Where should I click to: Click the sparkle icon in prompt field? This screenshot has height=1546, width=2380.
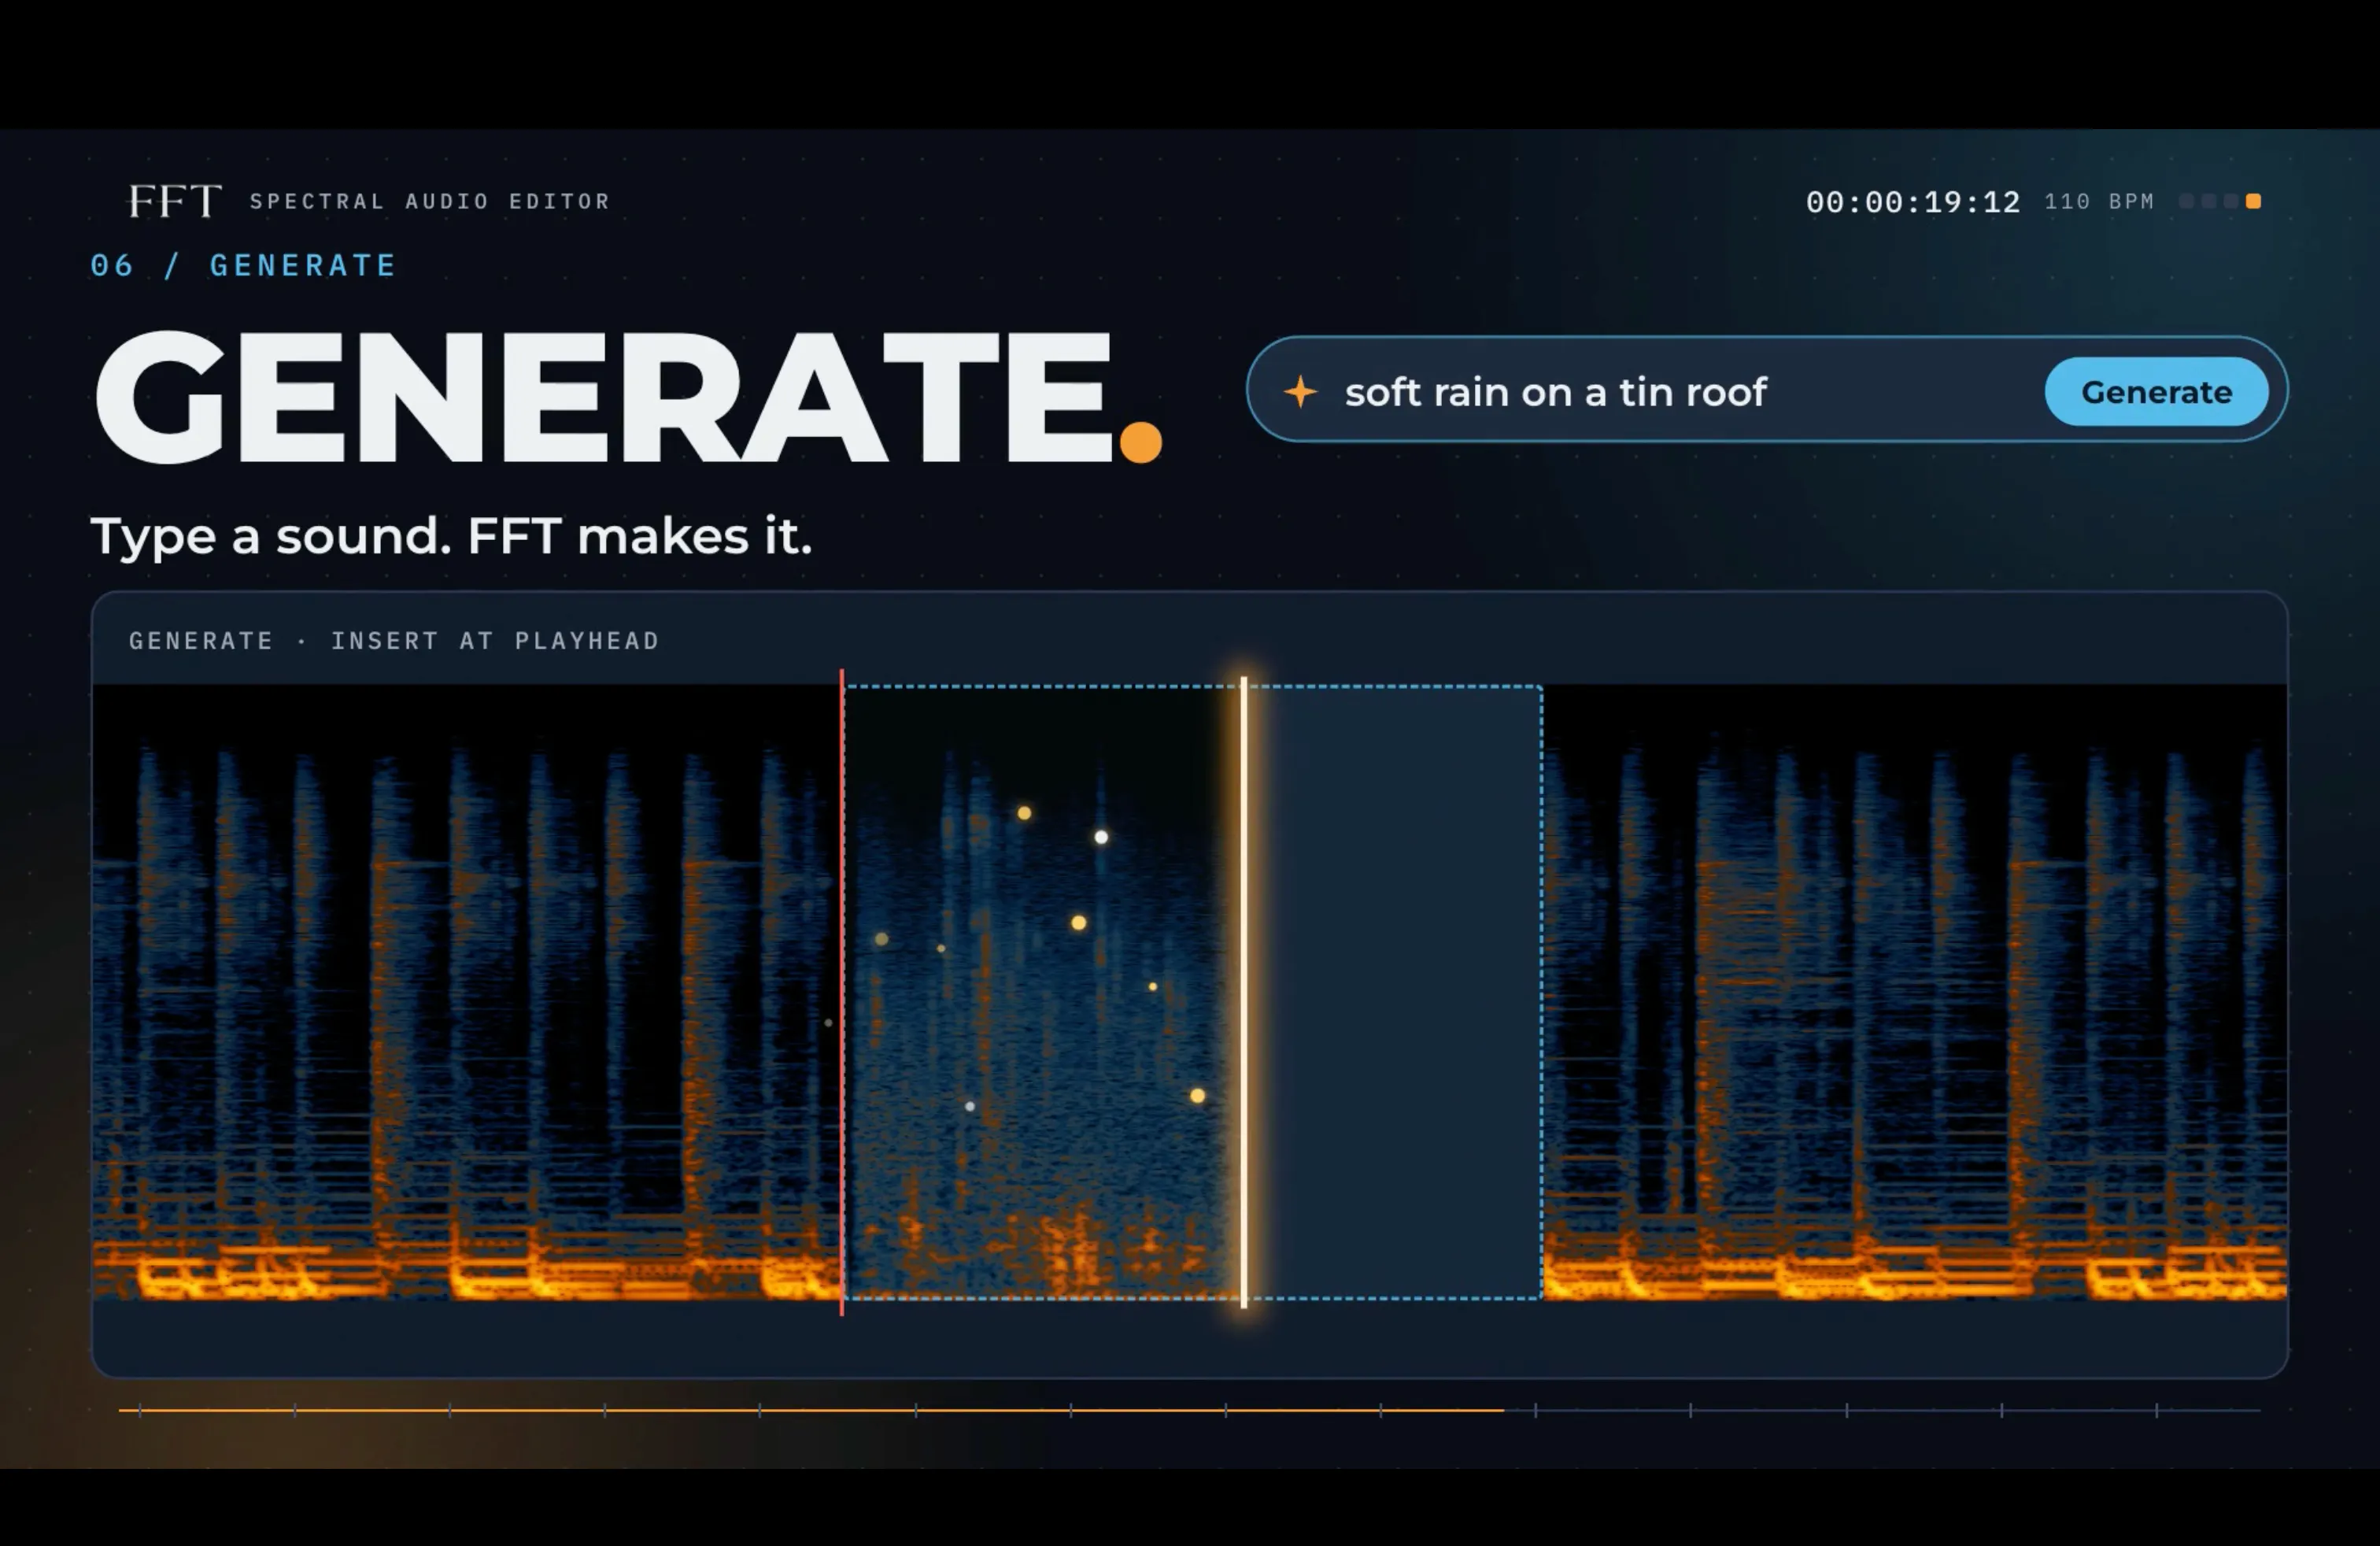(1300, 391)
